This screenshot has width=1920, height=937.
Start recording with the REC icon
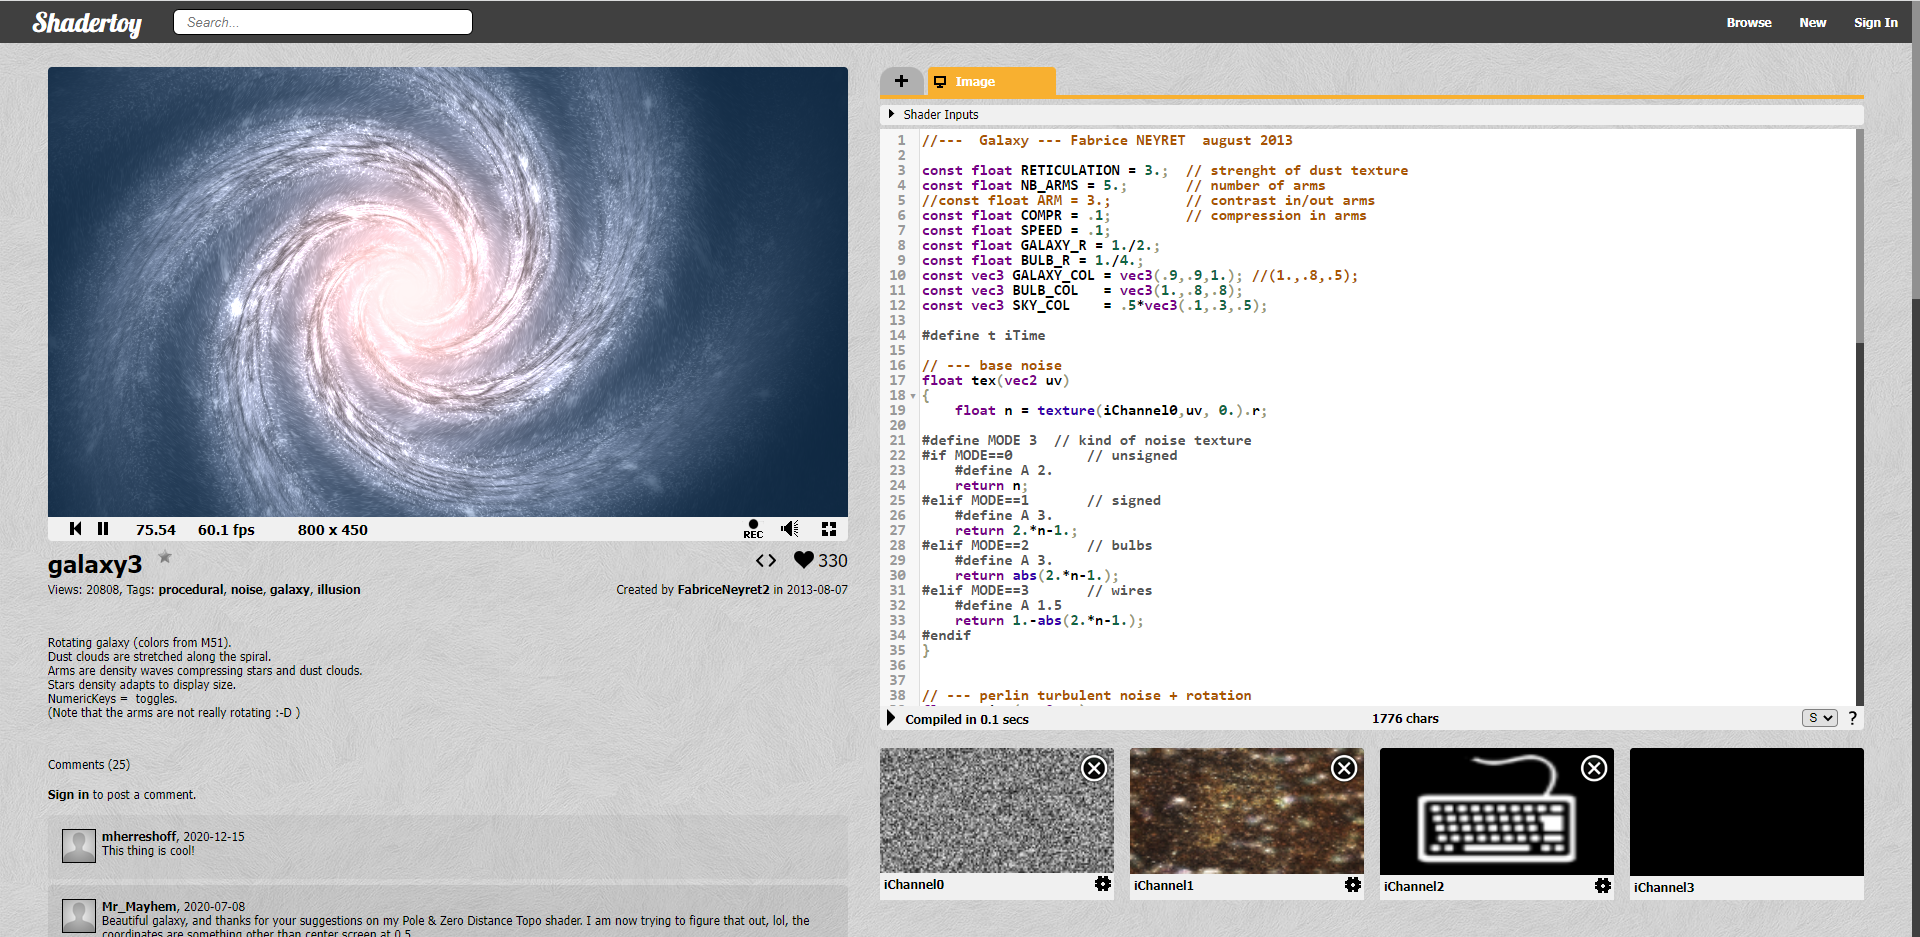click(x=753, y=527)
